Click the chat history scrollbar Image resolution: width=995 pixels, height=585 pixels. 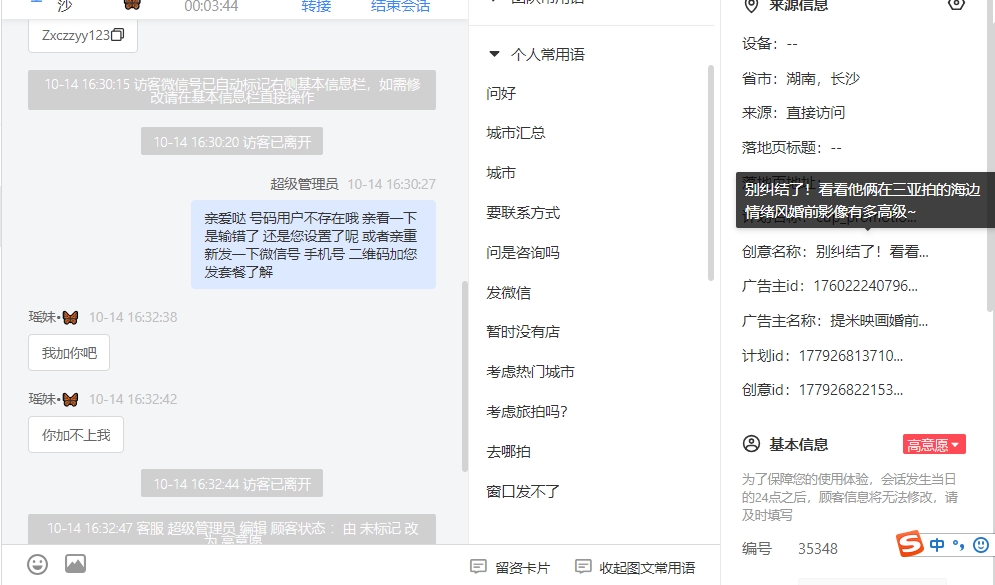[465, 376]
